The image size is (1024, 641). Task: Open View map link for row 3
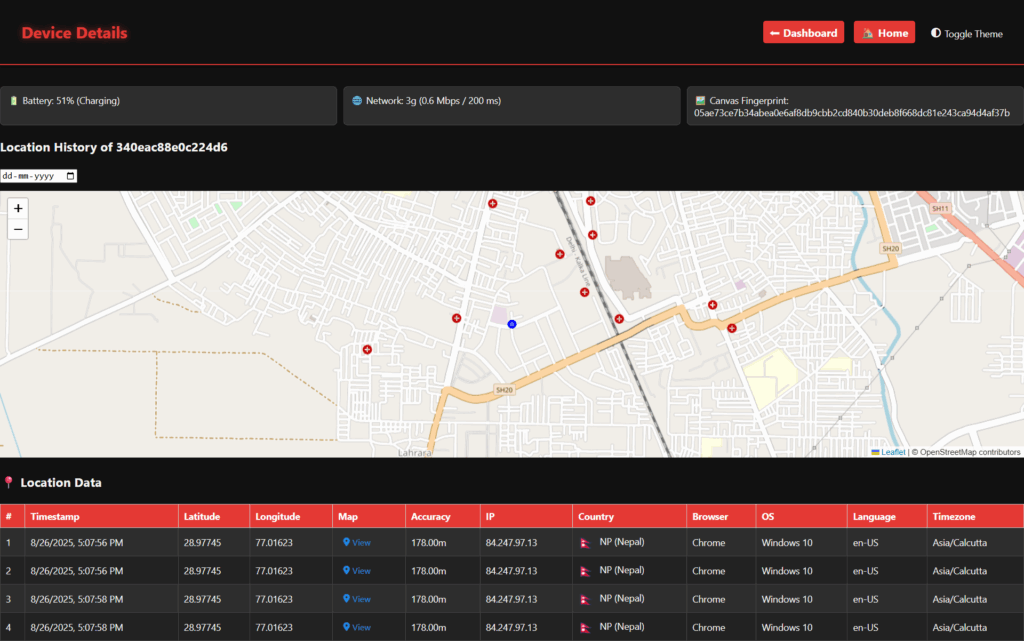tap(356, 599)
